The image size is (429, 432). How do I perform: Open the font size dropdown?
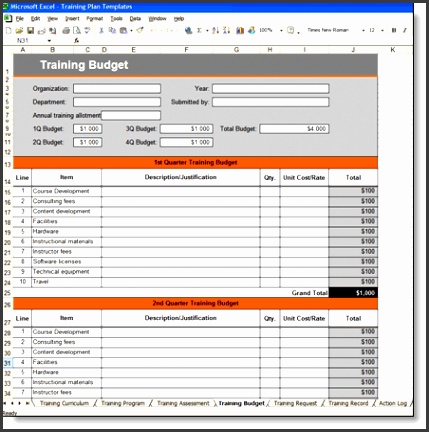(x=382, y=31)
